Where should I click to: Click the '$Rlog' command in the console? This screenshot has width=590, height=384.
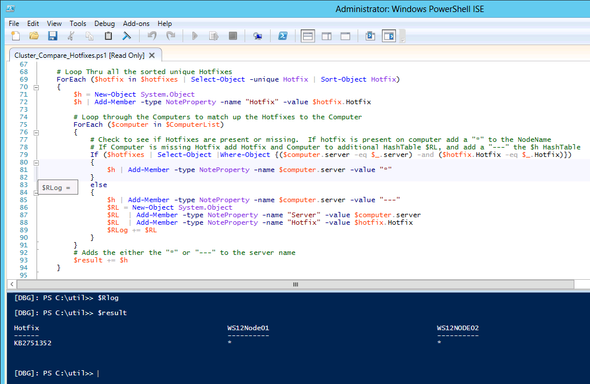tap(108, 298)
